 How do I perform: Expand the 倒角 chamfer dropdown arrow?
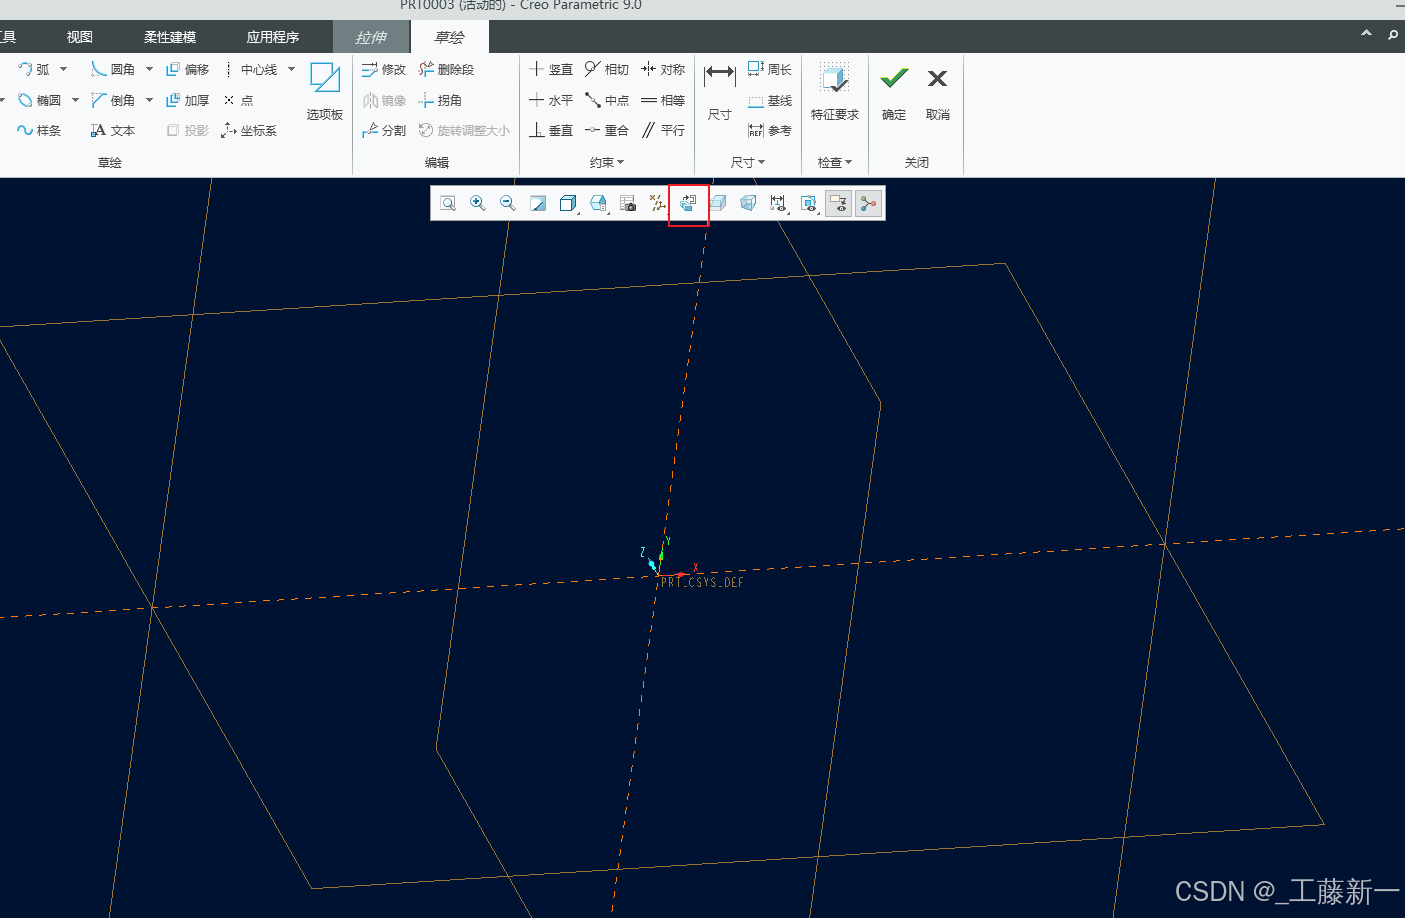149,100
